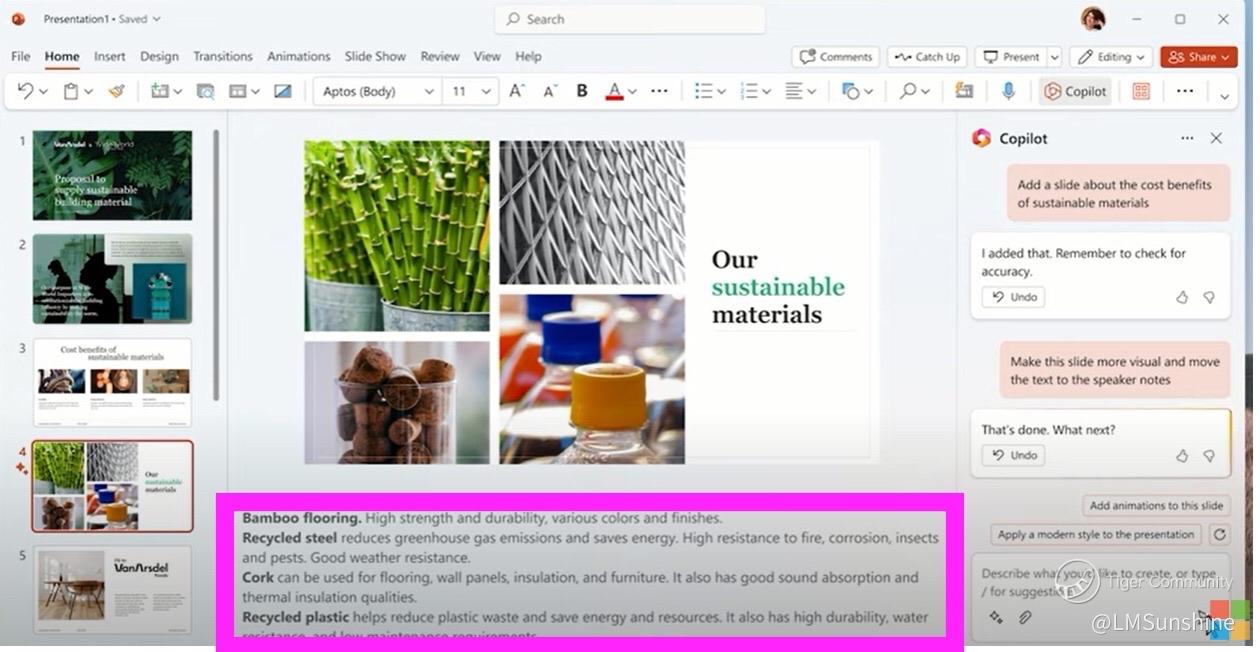Click the red font color swatch

(x=615, y=91)
